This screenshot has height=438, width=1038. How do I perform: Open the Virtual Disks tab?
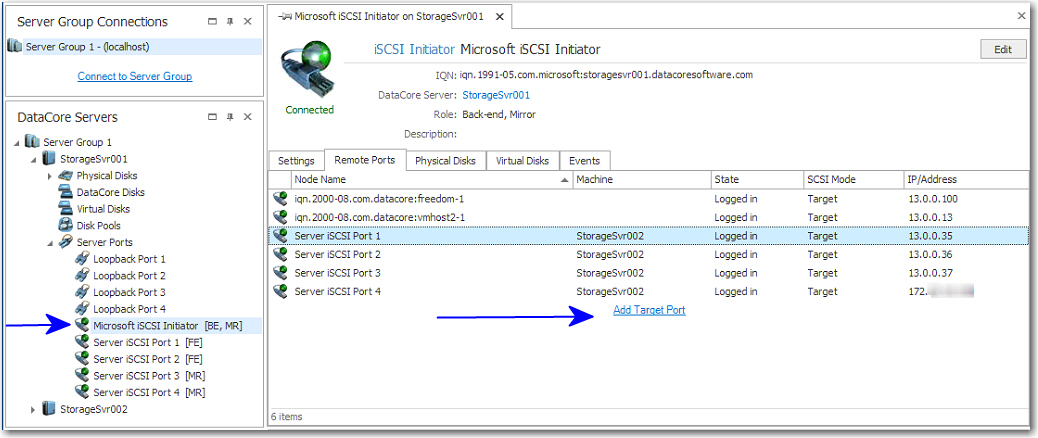tap(522, 161)
